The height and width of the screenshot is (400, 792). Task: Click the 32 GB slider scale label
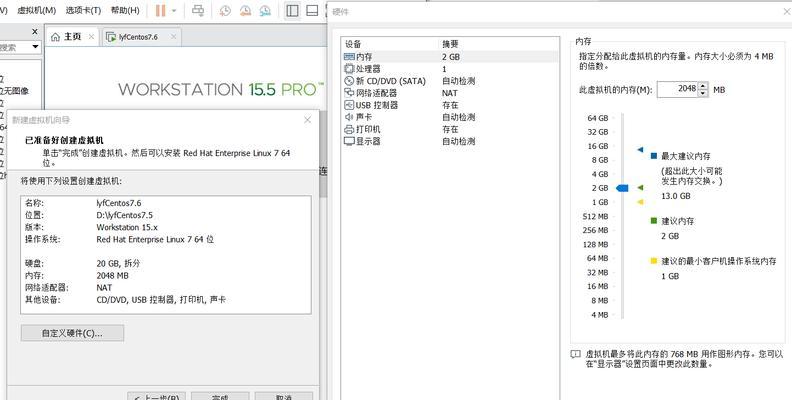[598, 132]
